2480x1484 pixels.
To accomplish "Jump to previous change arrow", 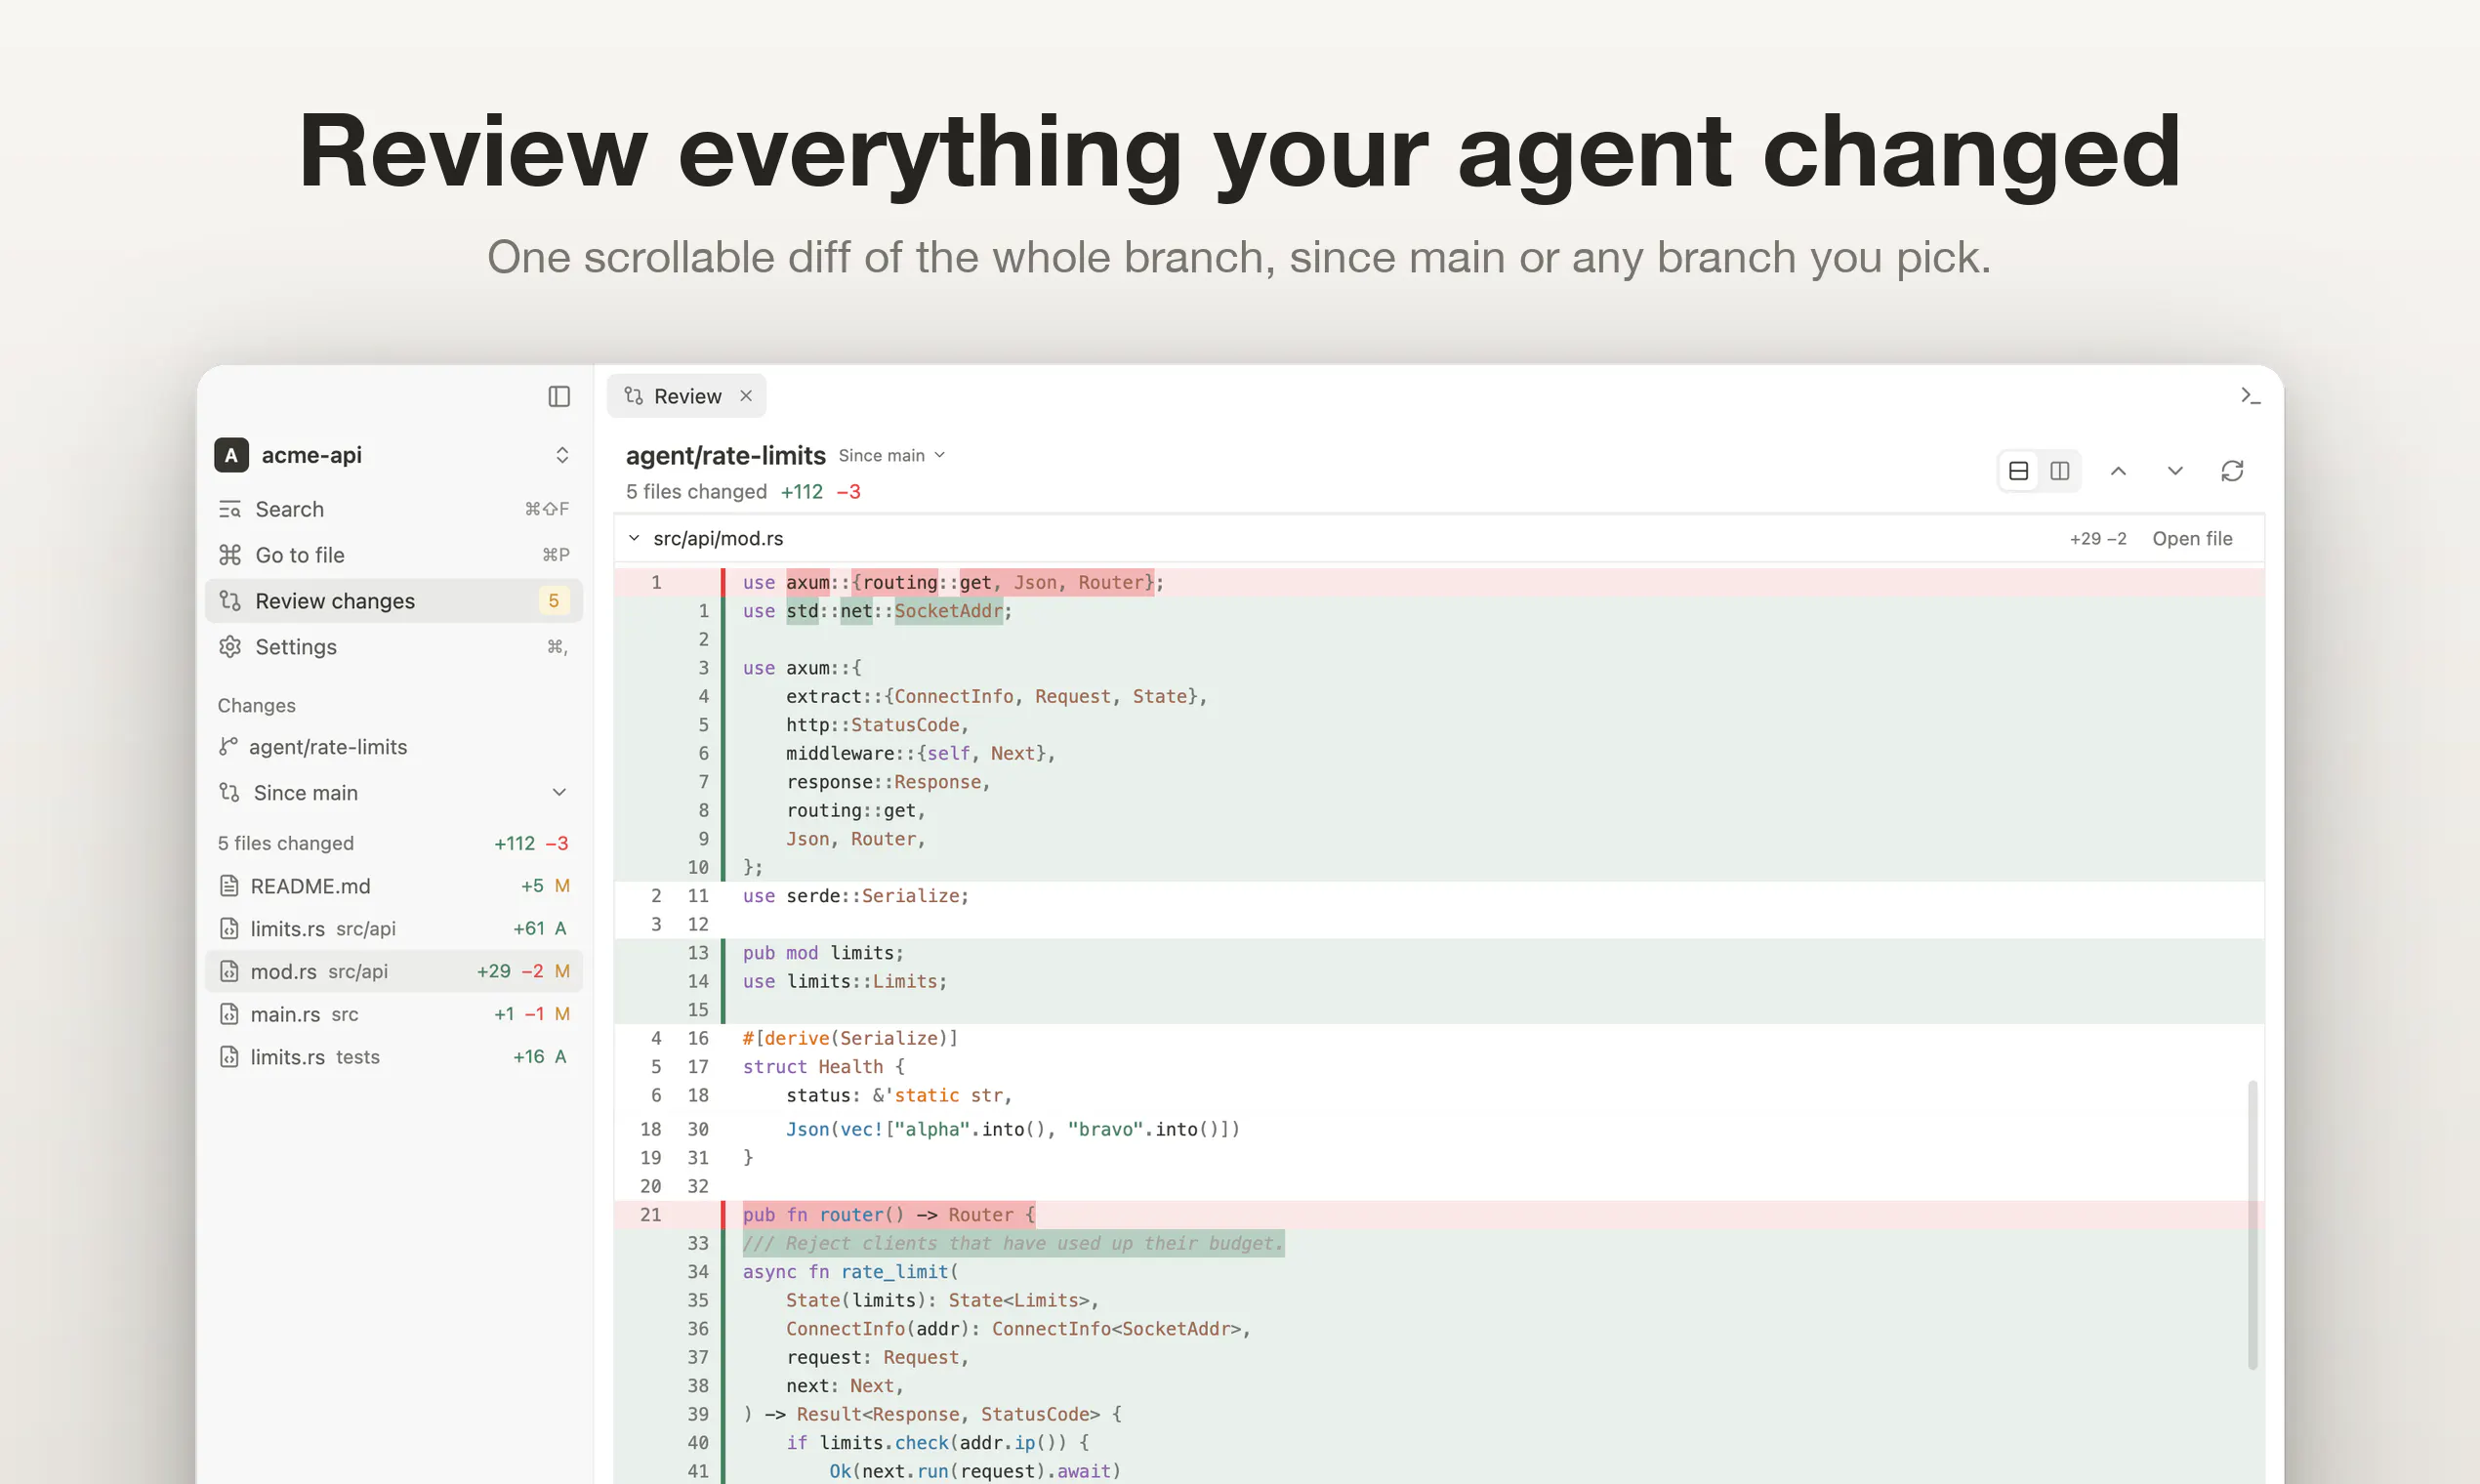I will pos(2118,471).
